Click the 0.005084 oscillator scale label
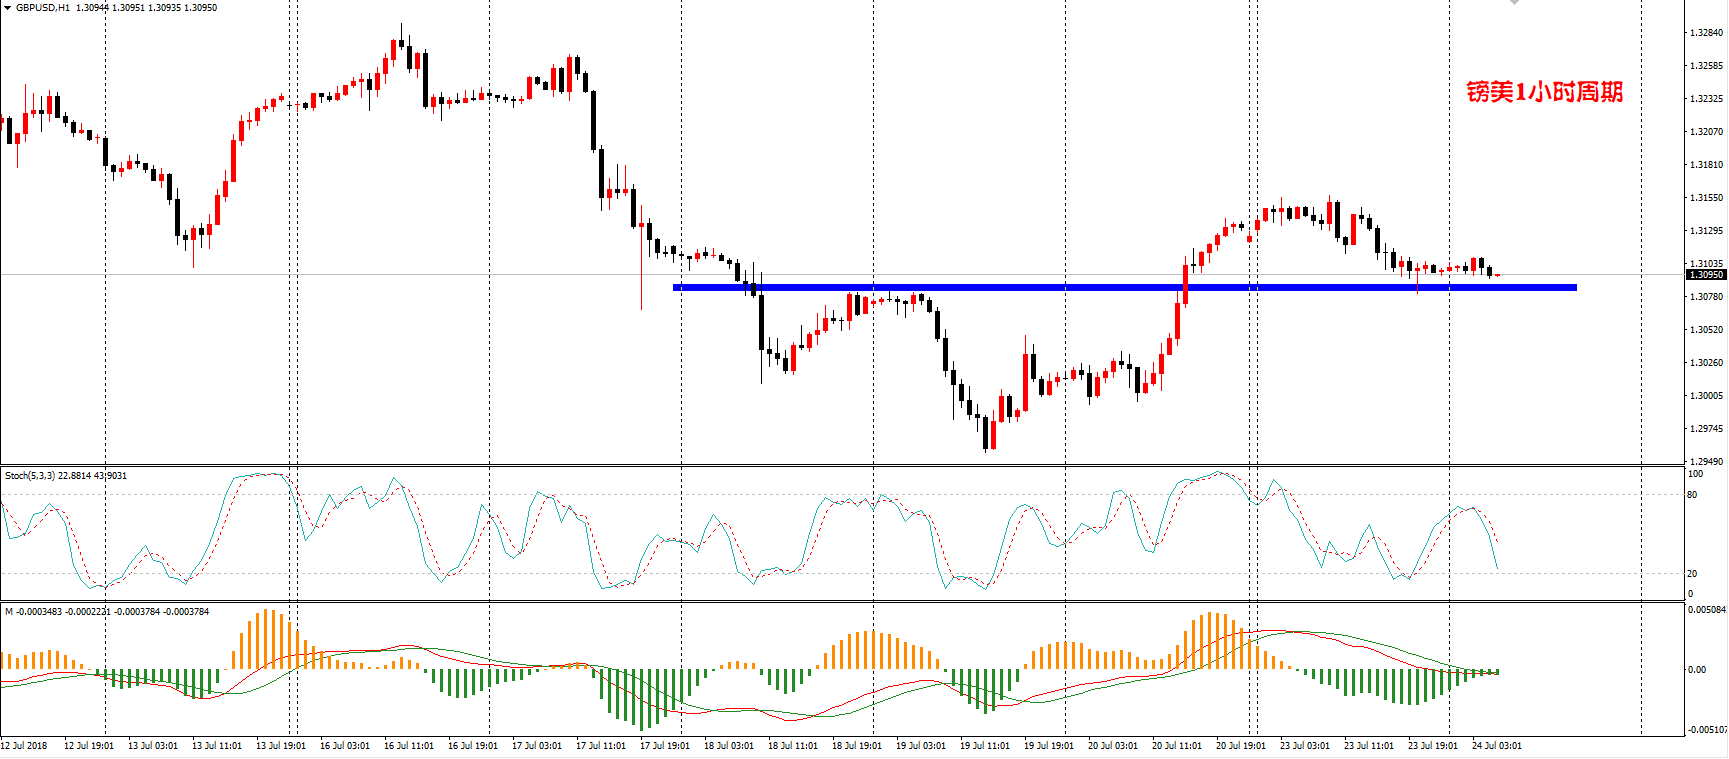The height and width of the screenshot is (759, 1729). 1706,609
